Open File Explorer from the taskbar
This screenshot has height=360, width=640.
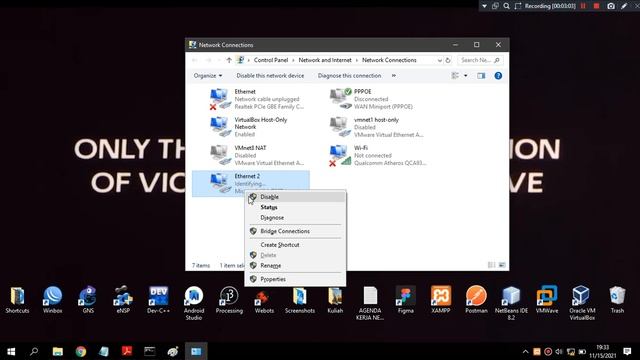[x=58, y=351]
